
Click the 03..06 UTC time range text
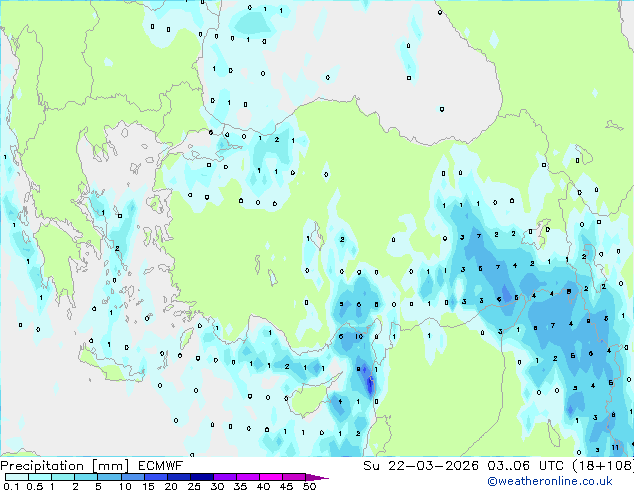tap(525, 466)
